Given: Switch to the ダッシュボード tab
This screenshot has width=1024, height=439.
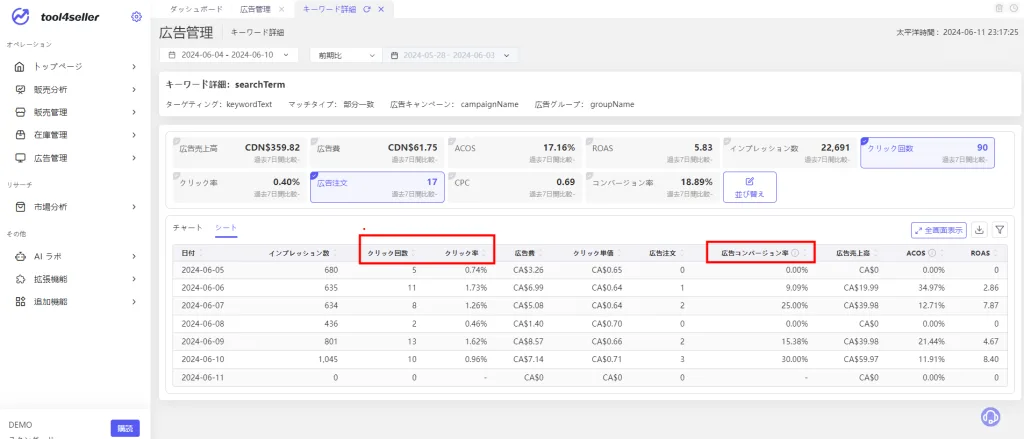Looking at the screenshot, I should pos(196,9).
